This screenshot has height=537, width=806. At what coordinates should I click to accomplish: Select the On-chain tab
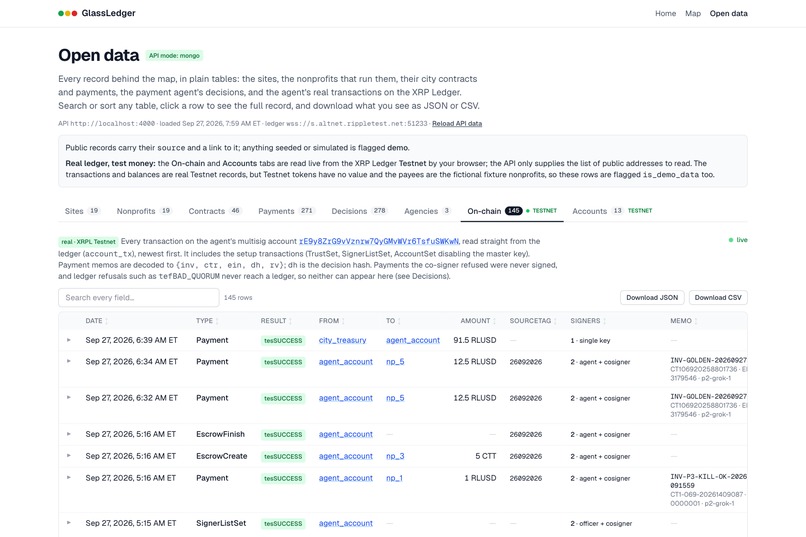(512, 211)
